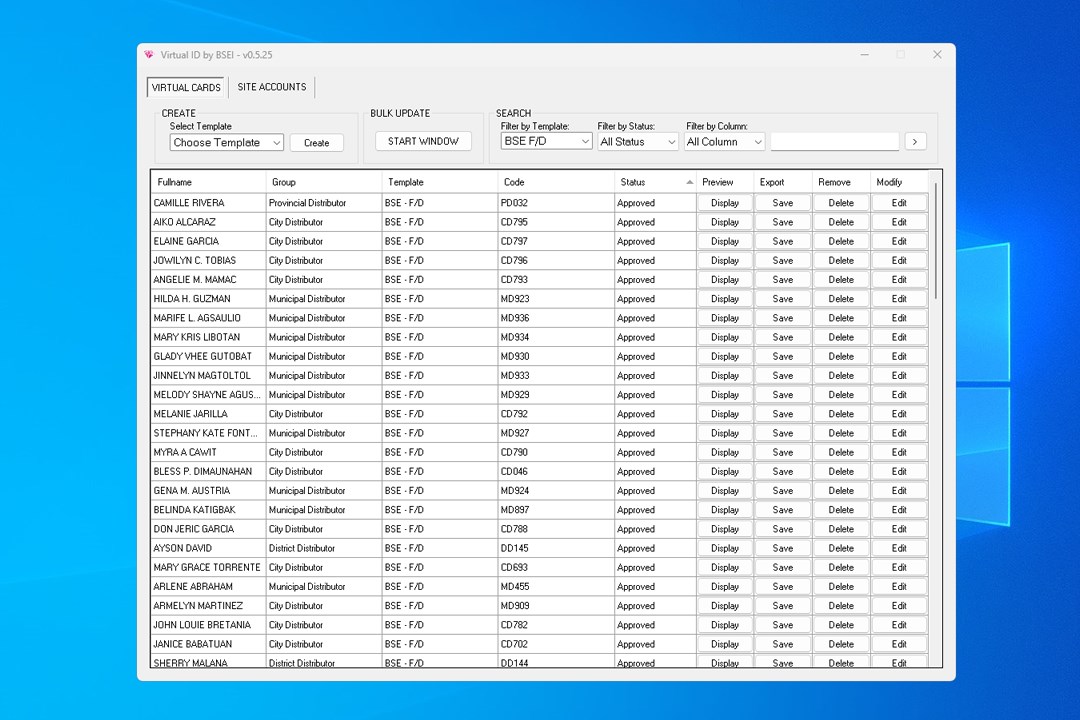
Task: Click the app gem icon in title bar
Action: [x=149, y=54]
